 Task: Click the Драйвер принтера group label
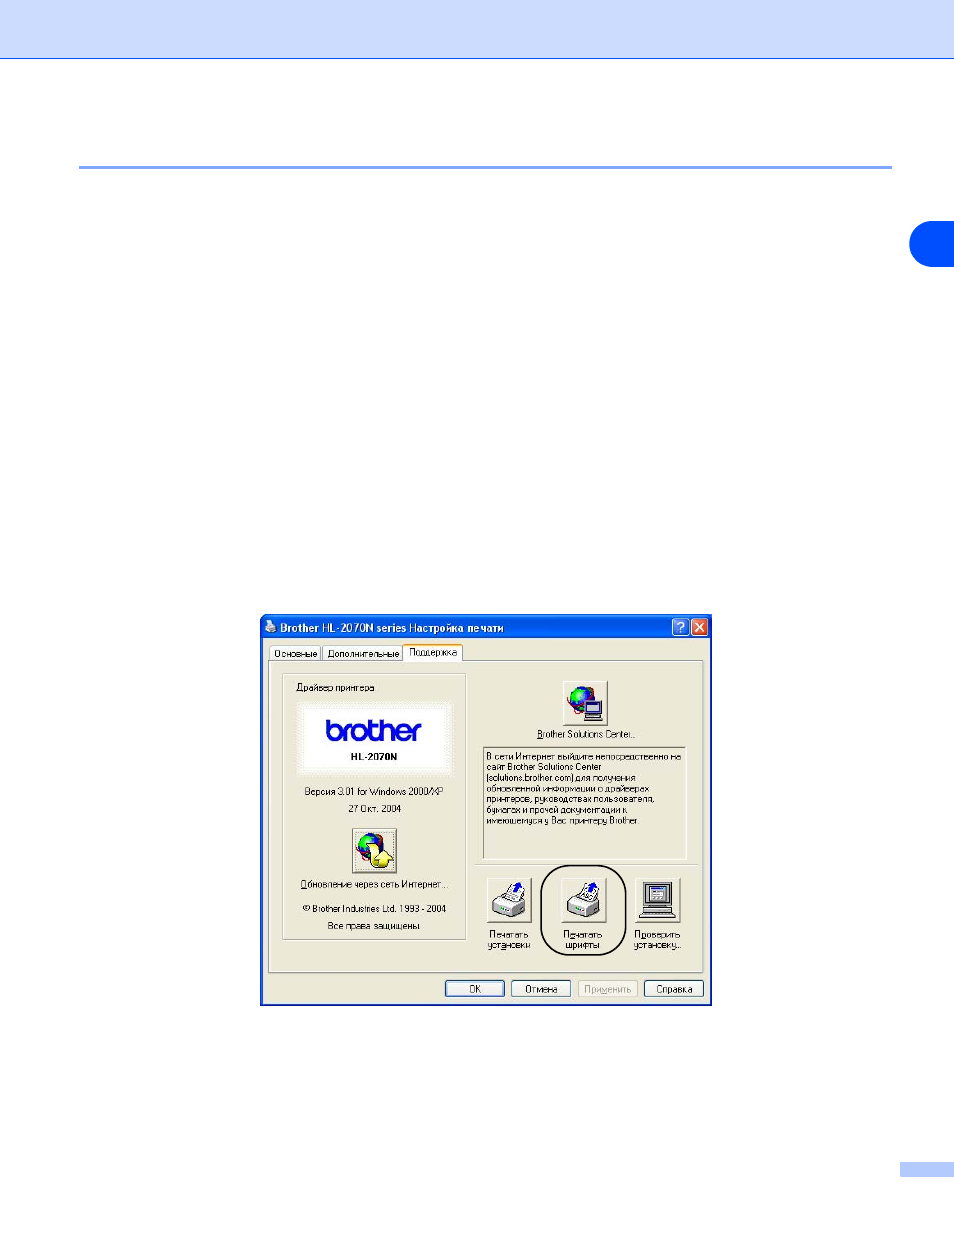pyautogui.click(x=335, y=688)
